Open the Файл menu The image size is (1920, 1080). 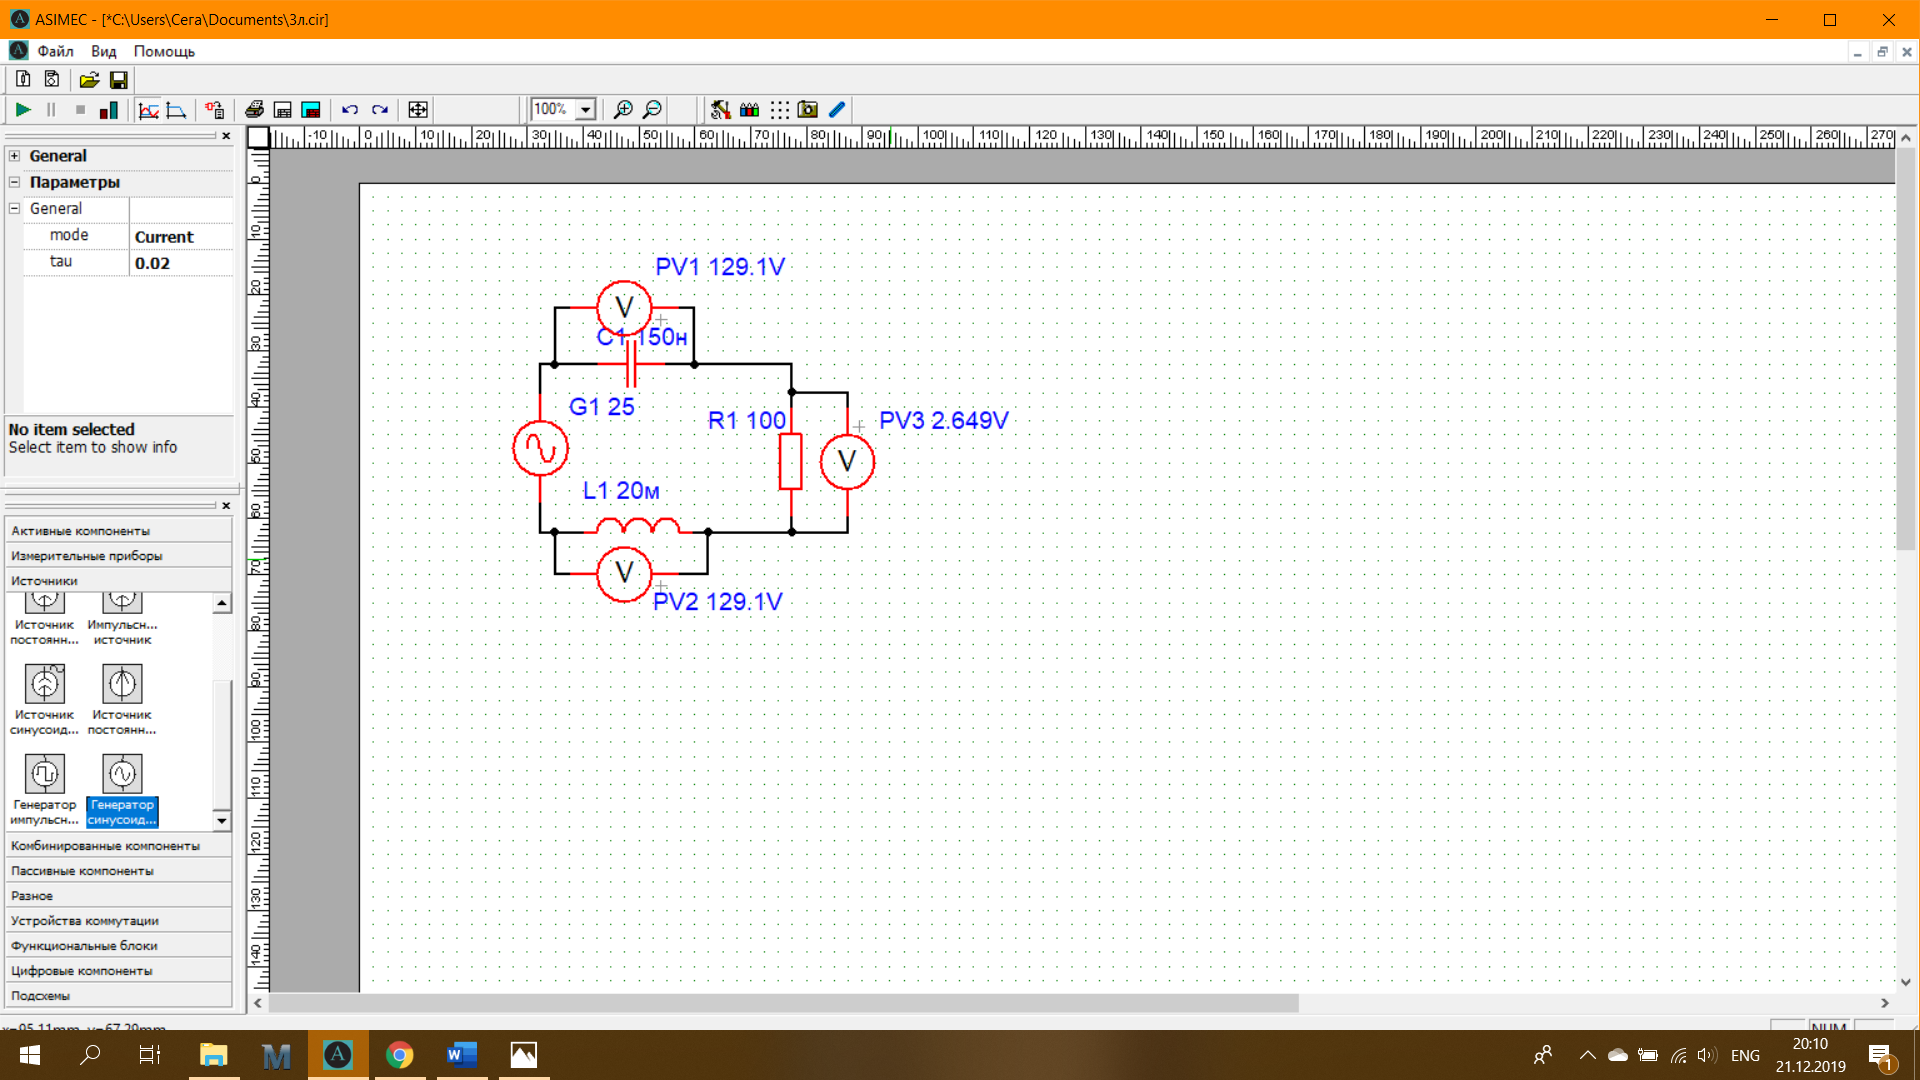[56, 51]
